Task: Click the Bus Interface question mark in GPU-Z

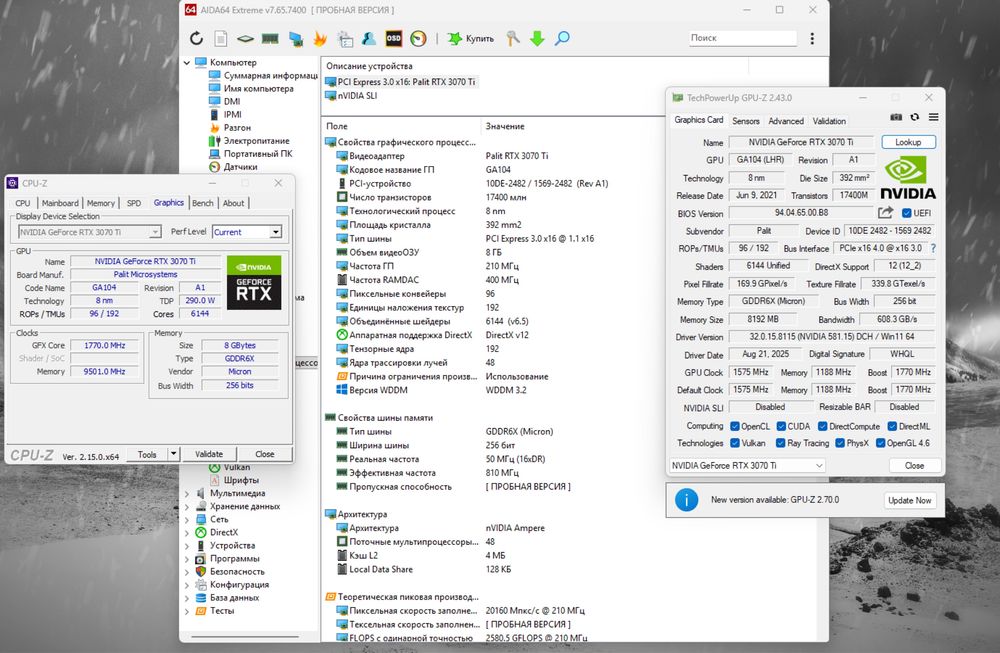Action: click(x=933, y=248)
